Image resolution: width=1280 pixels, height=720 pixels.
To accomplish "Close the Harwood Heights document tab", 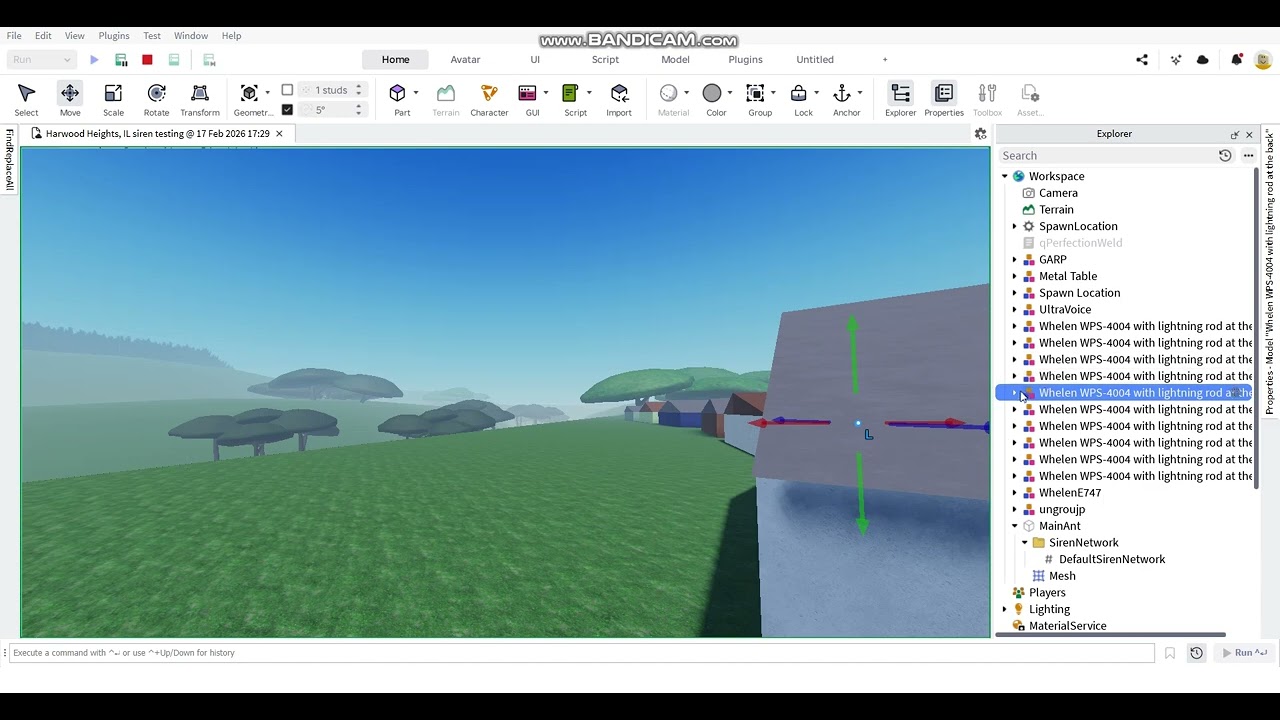I will (279, 134).
